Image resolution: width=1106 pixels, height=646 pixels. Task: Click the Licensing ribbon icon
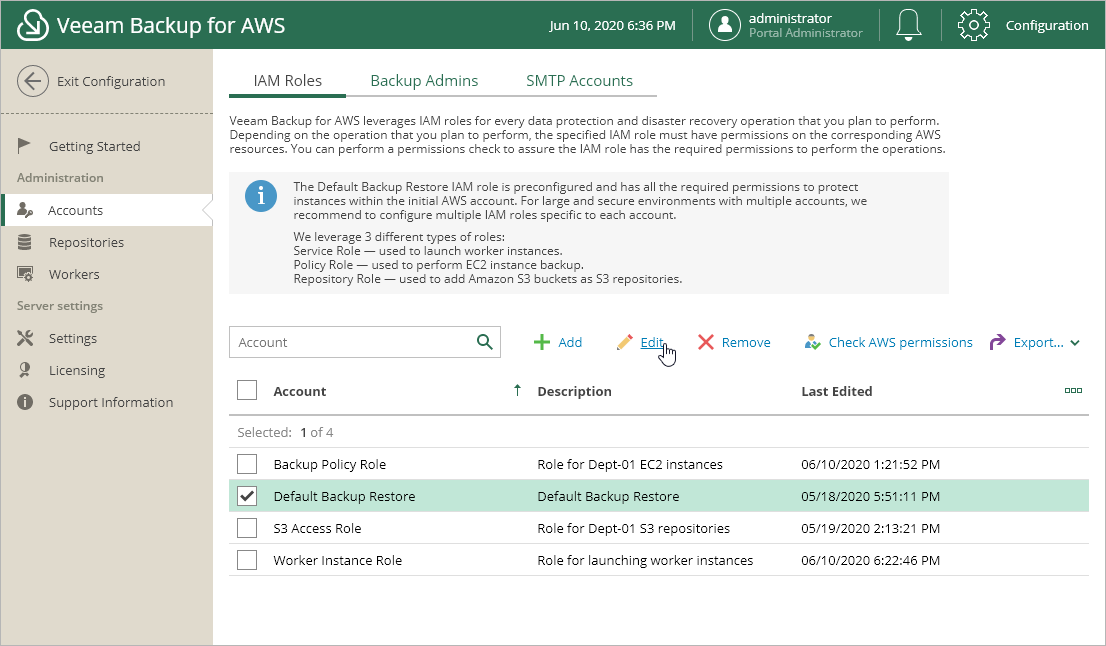(x=25, y=370)
